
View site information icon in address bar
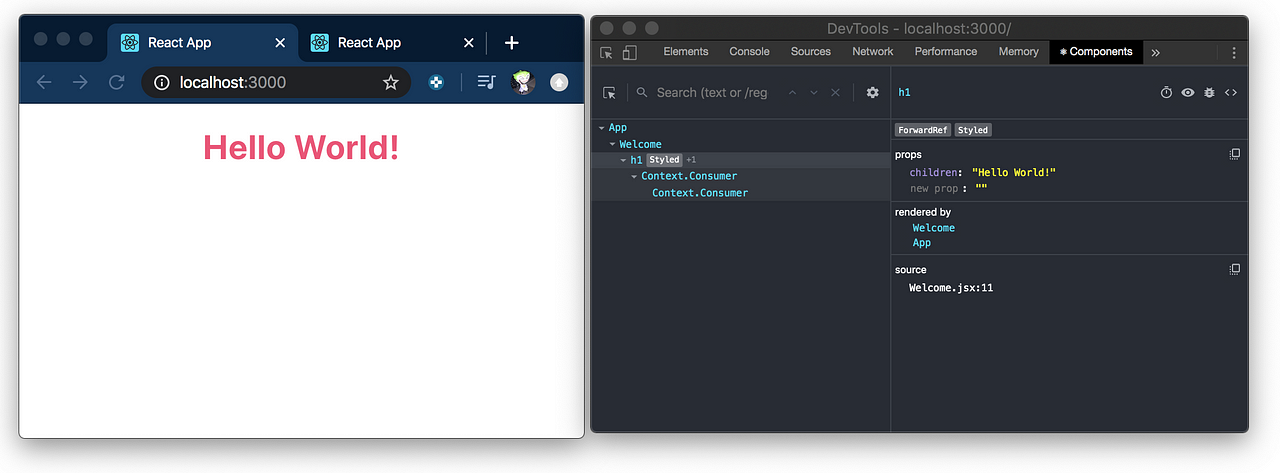point(161,83)
